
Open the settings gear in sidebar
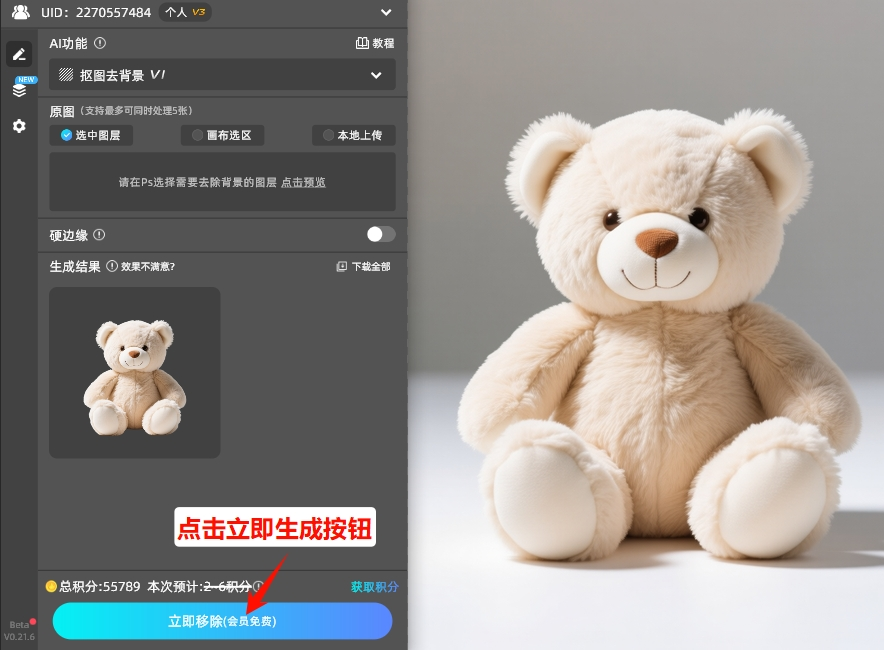(x=19, y=126)
